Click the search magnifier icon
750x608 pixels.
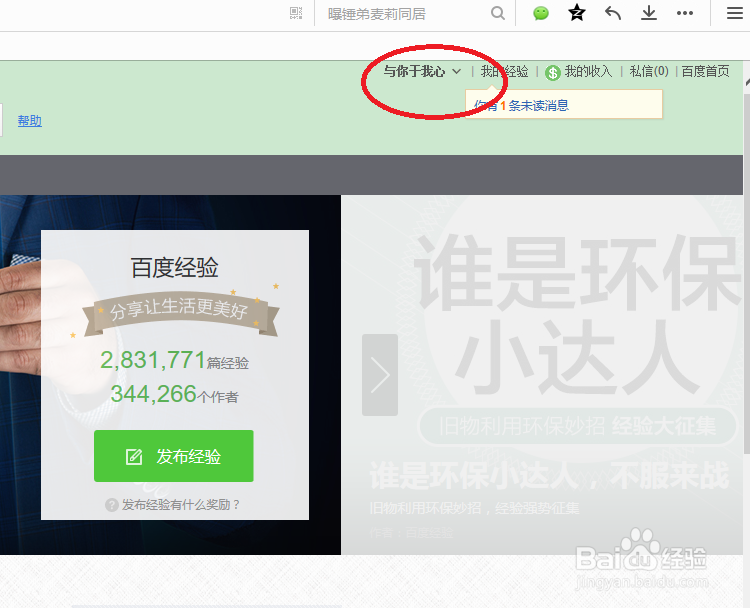click(x=497, y=13)
